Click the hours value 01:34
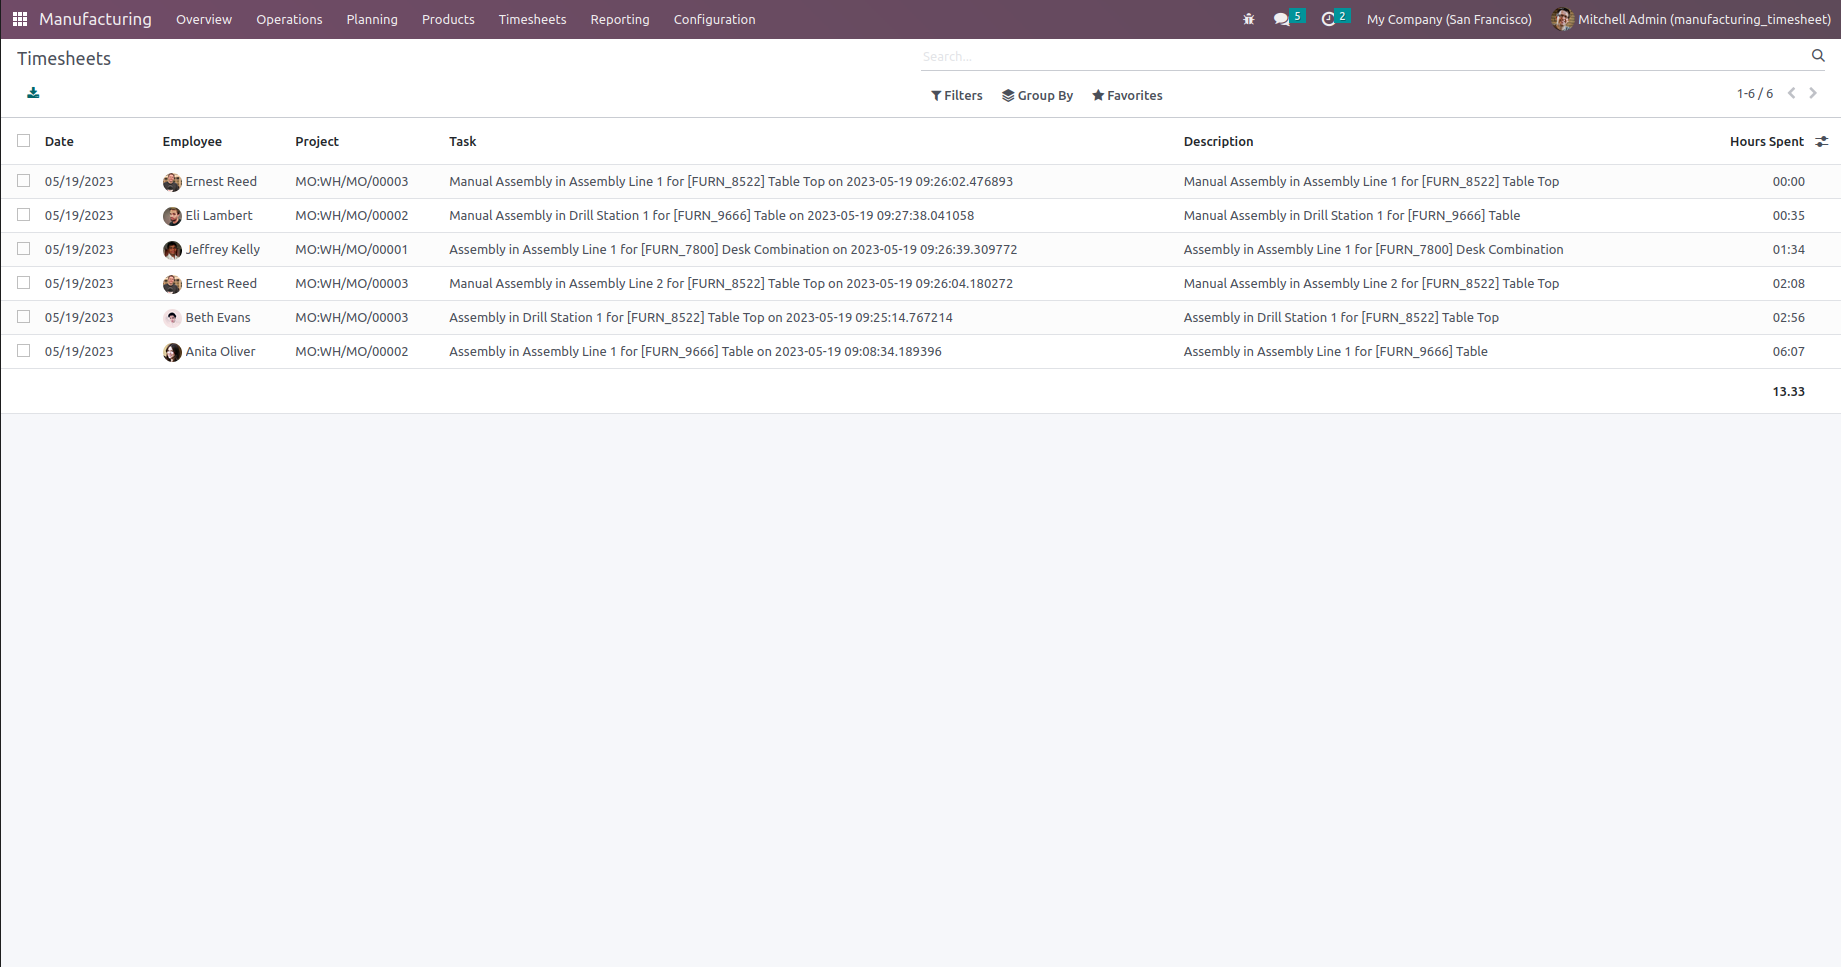 pos(1788,250)
